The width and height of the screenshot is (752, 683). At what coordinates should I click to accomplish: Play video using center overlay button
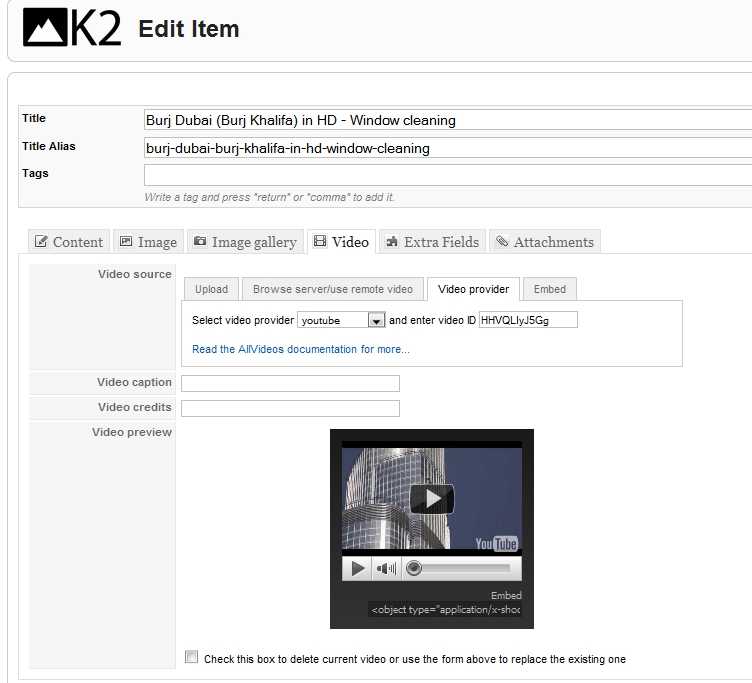432,499
